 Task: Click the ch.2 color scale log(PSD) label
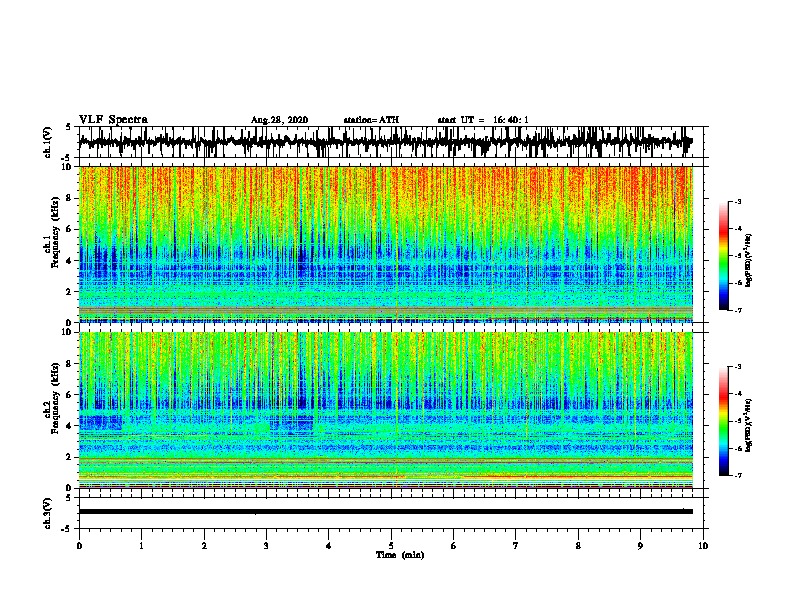click(x=748, y=426)
